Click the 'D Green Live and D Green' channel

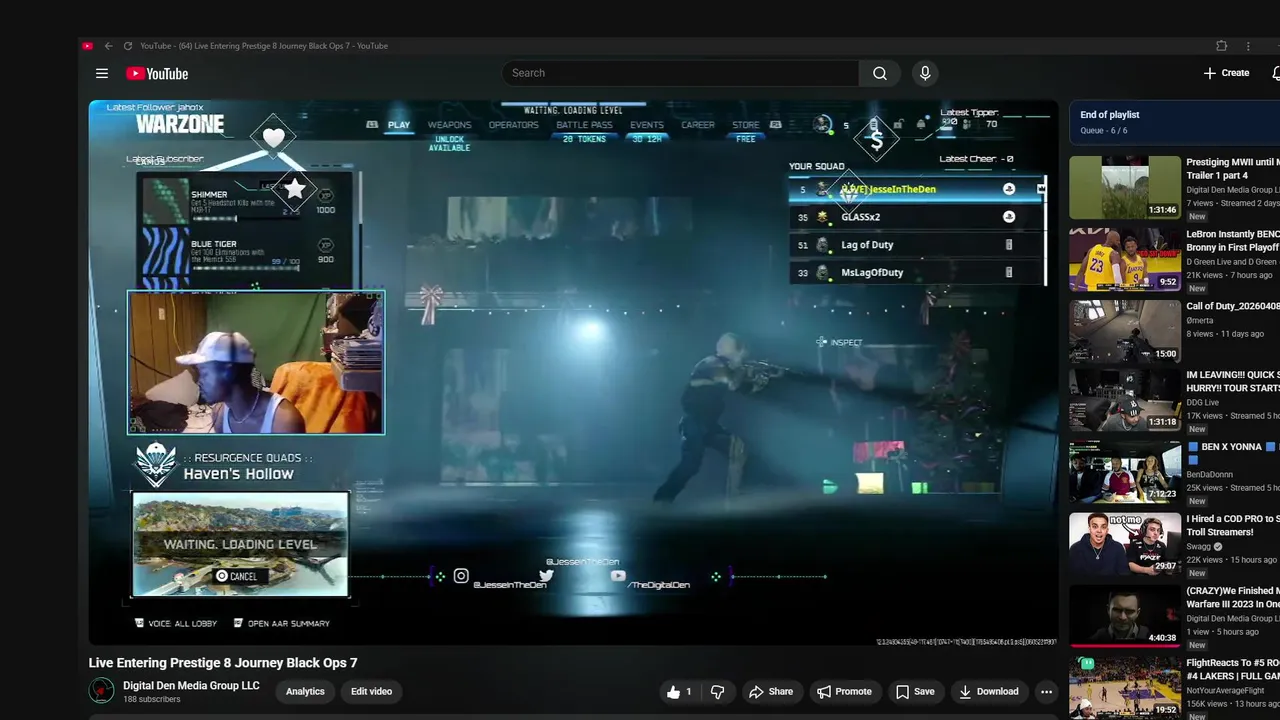point(1232,262)
